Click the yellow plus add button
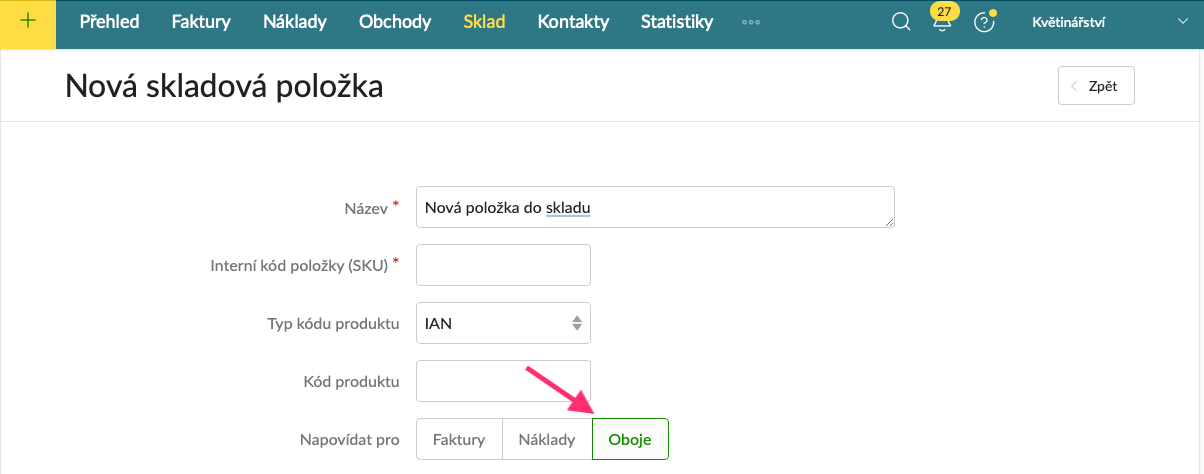 click(27, 21)
